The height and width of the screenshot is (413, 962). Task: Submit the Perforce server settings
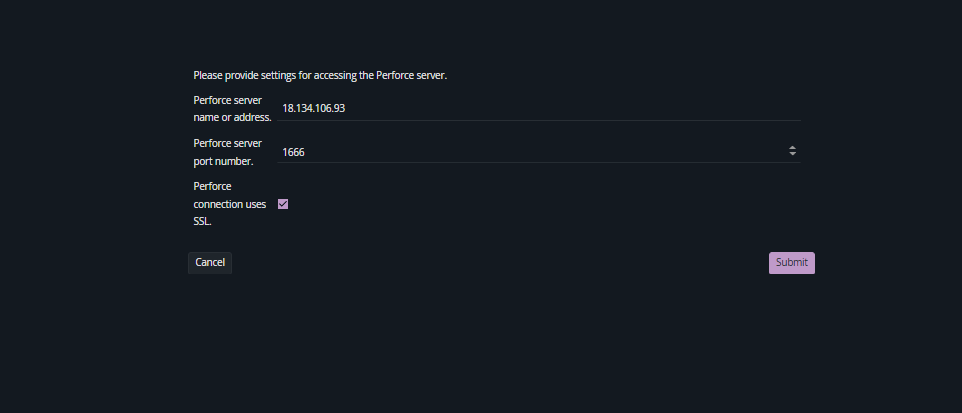(791, 263)
